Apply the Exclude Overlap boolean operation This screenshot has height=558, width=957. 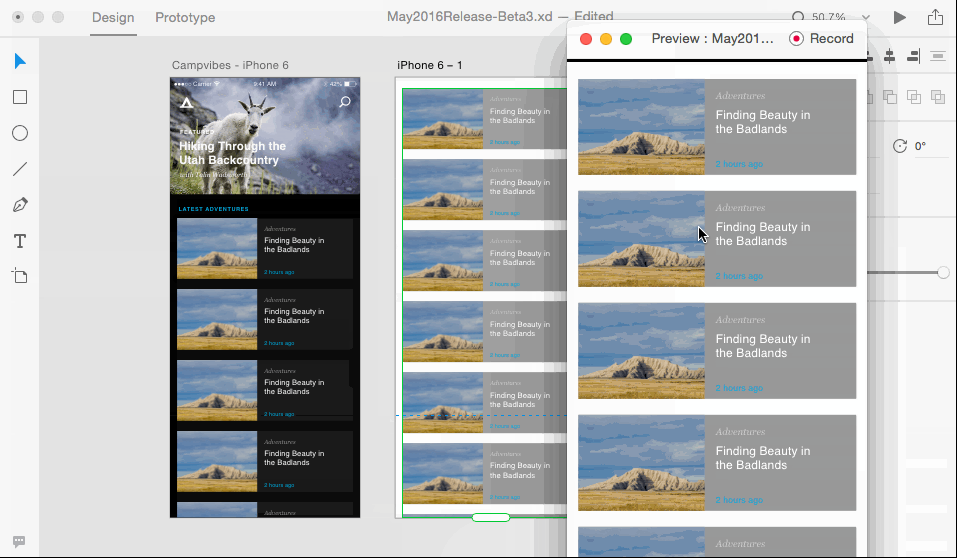click(938, 96)
